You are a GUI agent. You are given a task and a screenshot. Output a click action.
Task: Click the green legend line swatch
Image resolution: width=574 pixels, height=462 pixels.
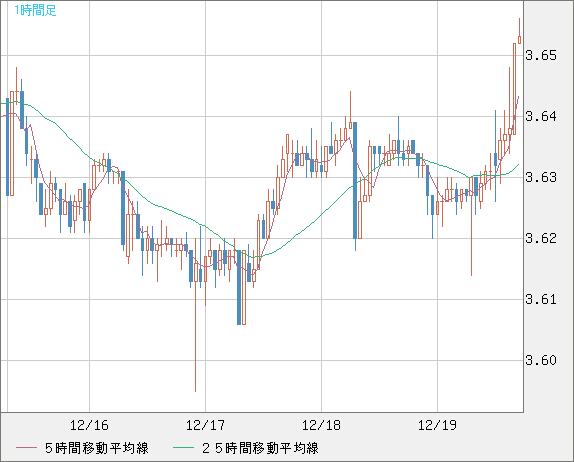pyautogui.click(x=183, y=448)
